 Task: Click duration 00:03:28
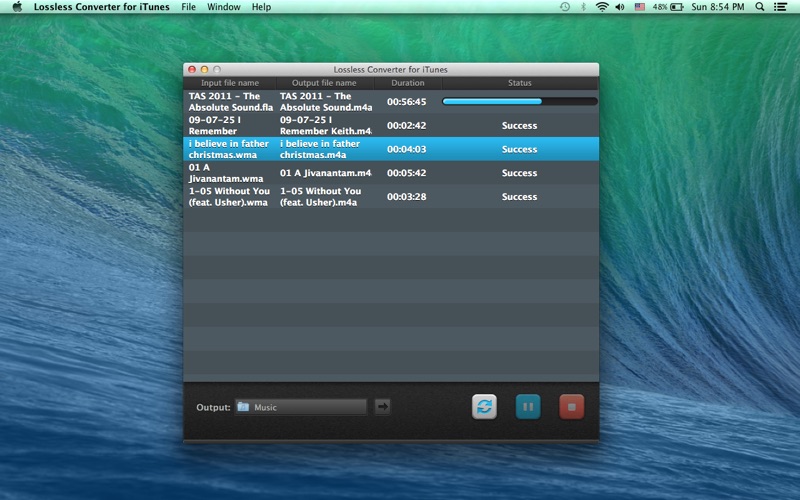[x=407, y=196]
